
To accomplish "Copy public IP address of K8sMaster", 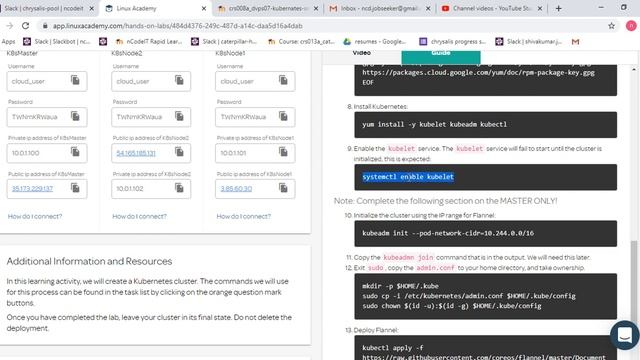I will (75, 188).
